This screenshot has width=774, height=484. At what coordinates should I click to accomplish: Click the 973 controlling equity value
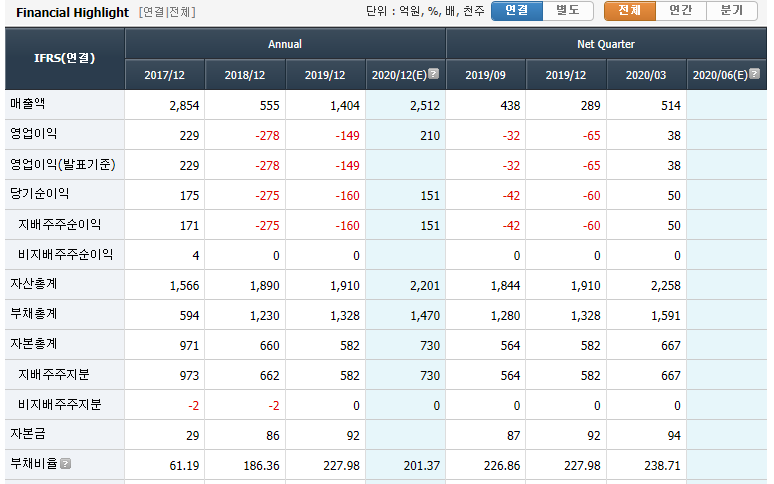tap(189, 376)
